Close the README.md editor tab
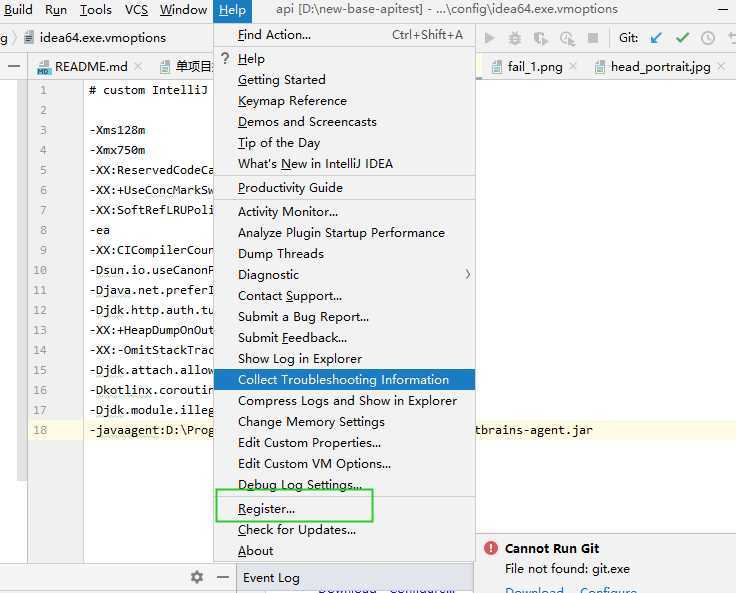736x593 pixels. [138, 67]
